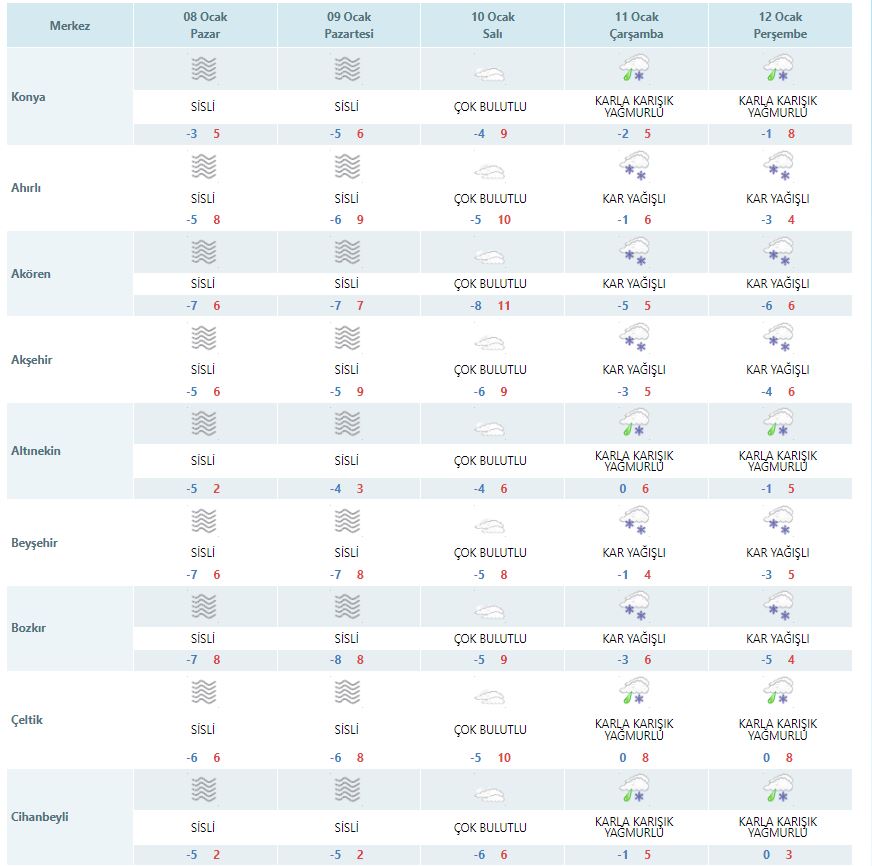The height and width of the screenshot is (866, 872).
Task: Click the Merkez column header
Action: click(70, 25)
